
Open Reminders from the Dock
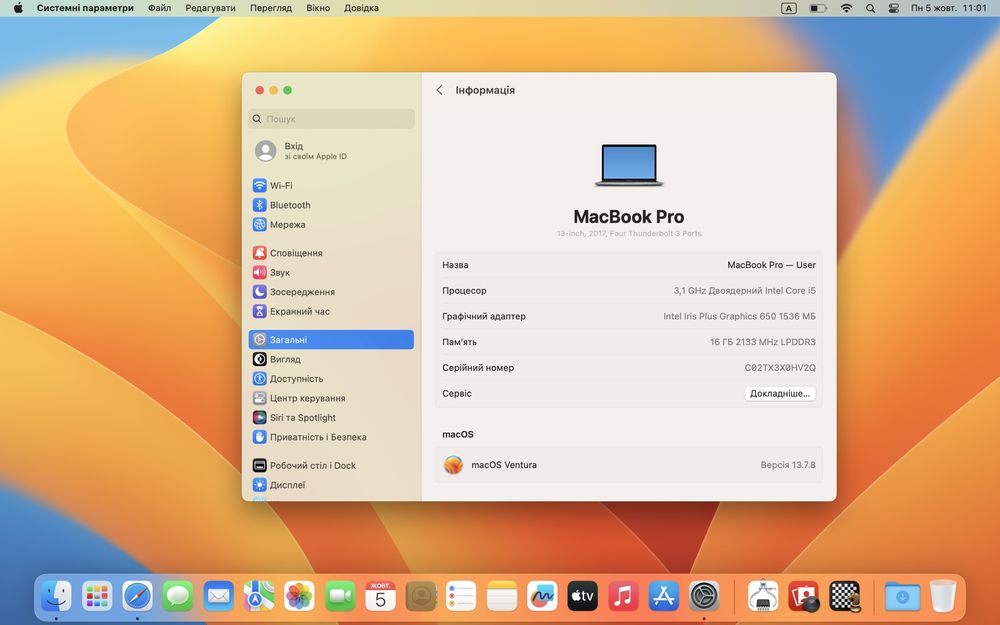click(461, 596)
